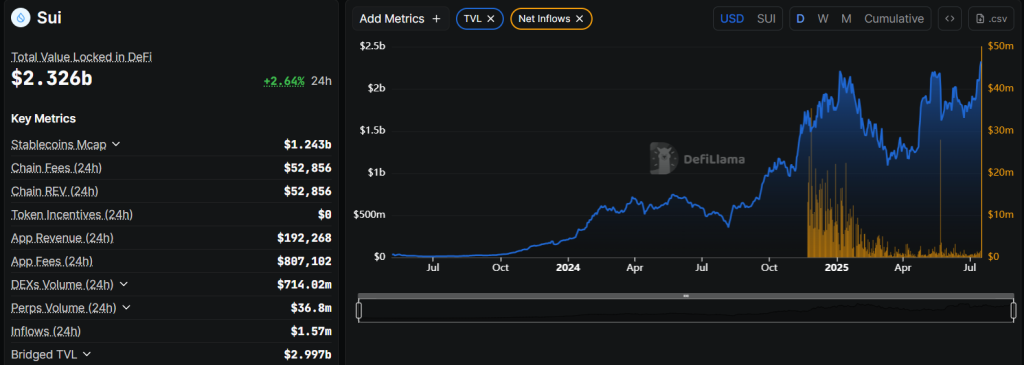
Task: Switch chart denomination to SUI
Action: pos(766,19)
